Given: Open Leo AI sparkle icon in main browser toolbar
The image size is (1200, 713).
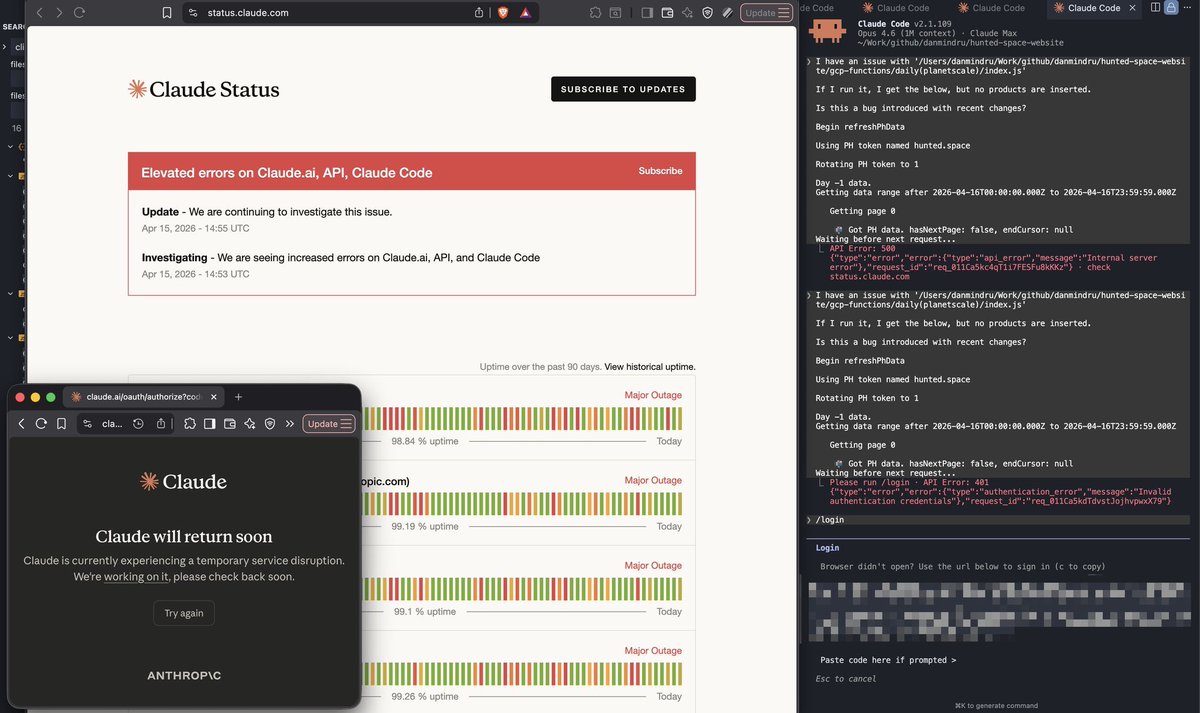Looking at the screenshot, I should click(x=687, y=13).
